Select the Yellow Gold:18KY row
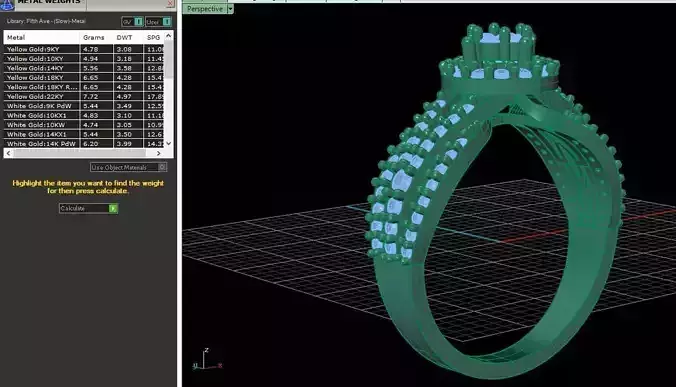The width and height of the screenshot is (676, 387). click(x=84, y=78)
